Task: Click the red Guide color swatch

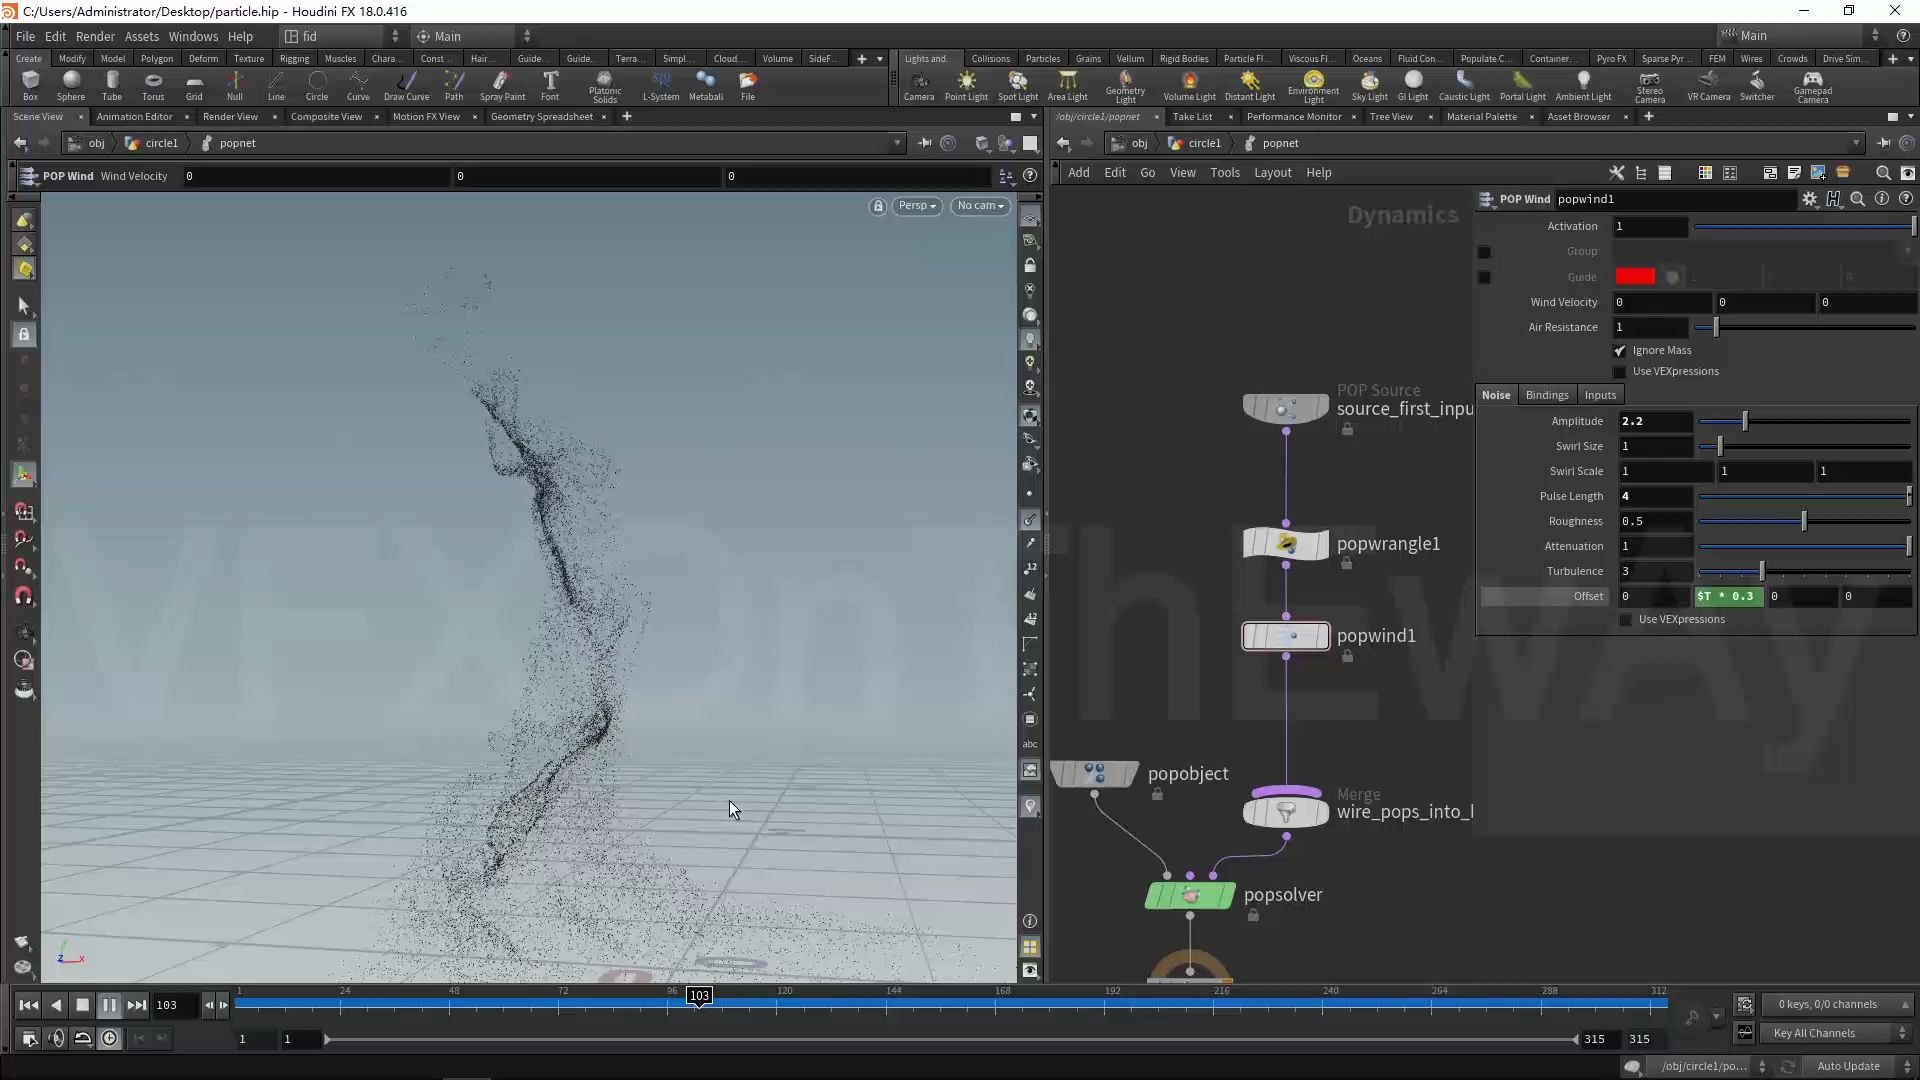Action: pos(1635,276)
